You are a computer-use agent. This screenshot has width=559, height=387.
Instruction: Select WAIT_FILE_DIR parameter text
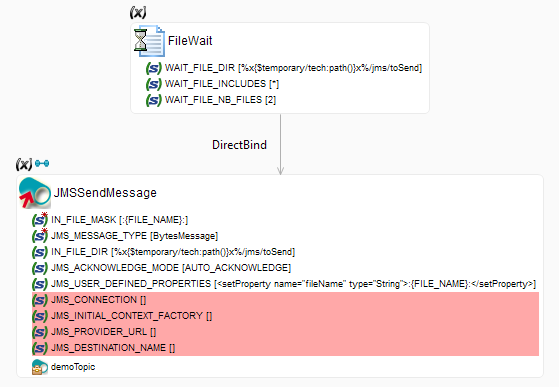(x=293, y=68)
